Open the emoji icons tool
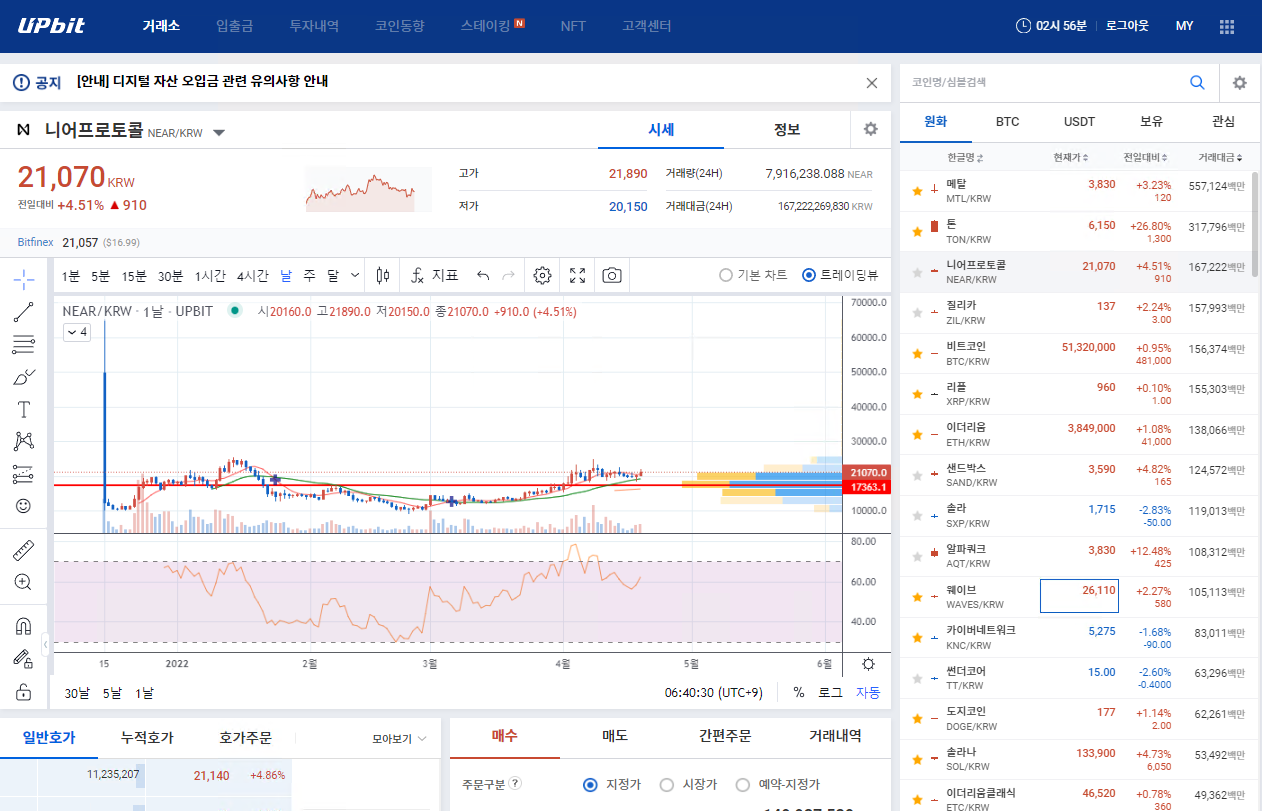 [x=23, y=506]
